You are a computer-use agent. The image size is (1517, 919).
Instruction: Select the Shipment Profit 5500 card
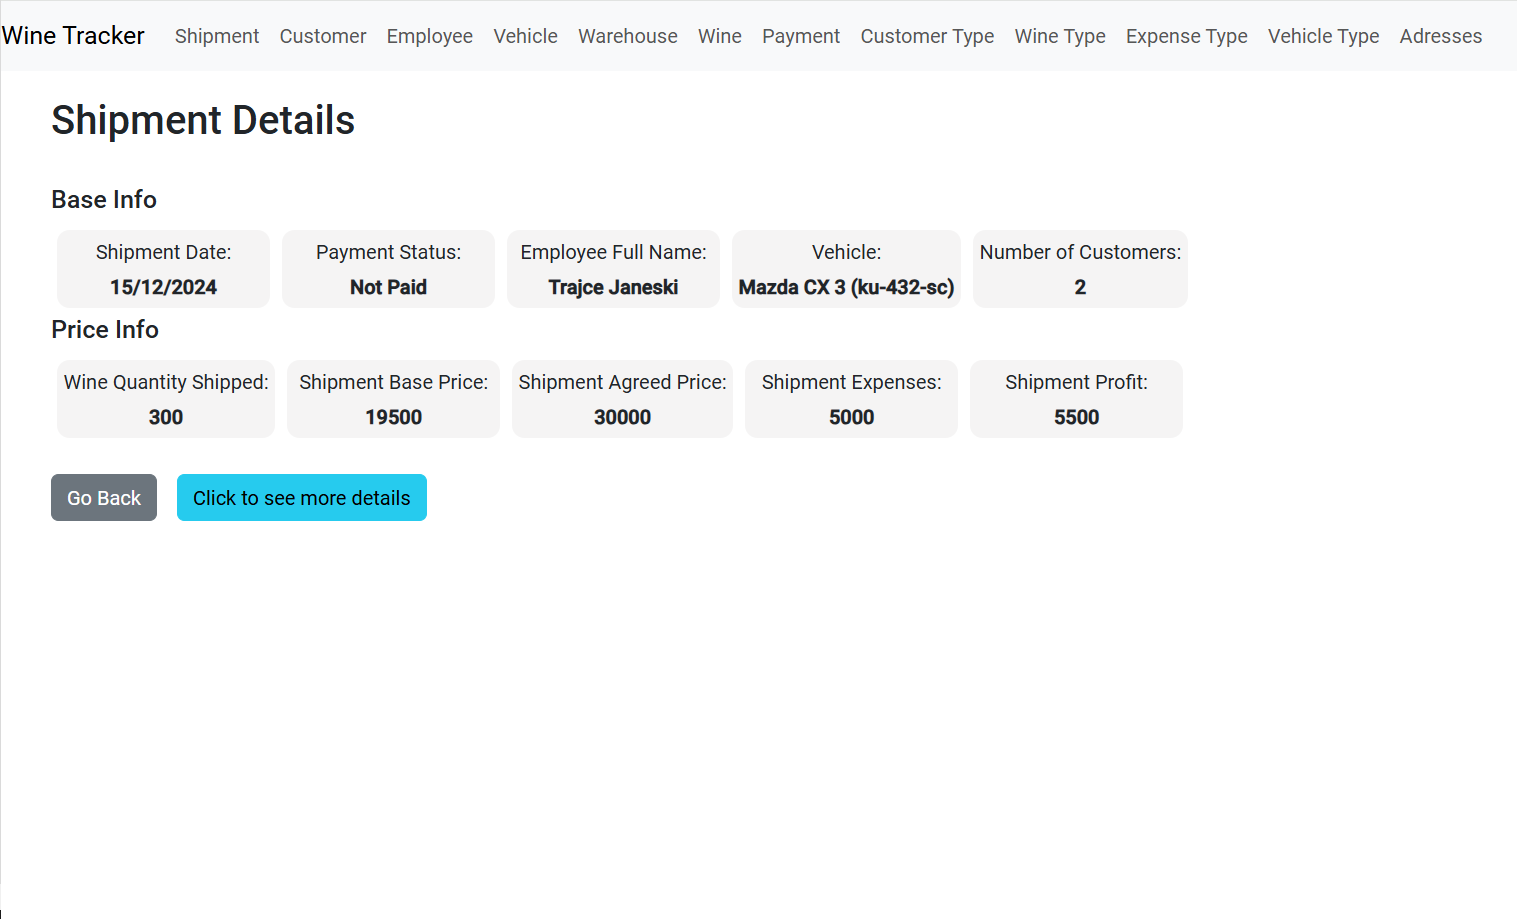point(1076,399)
